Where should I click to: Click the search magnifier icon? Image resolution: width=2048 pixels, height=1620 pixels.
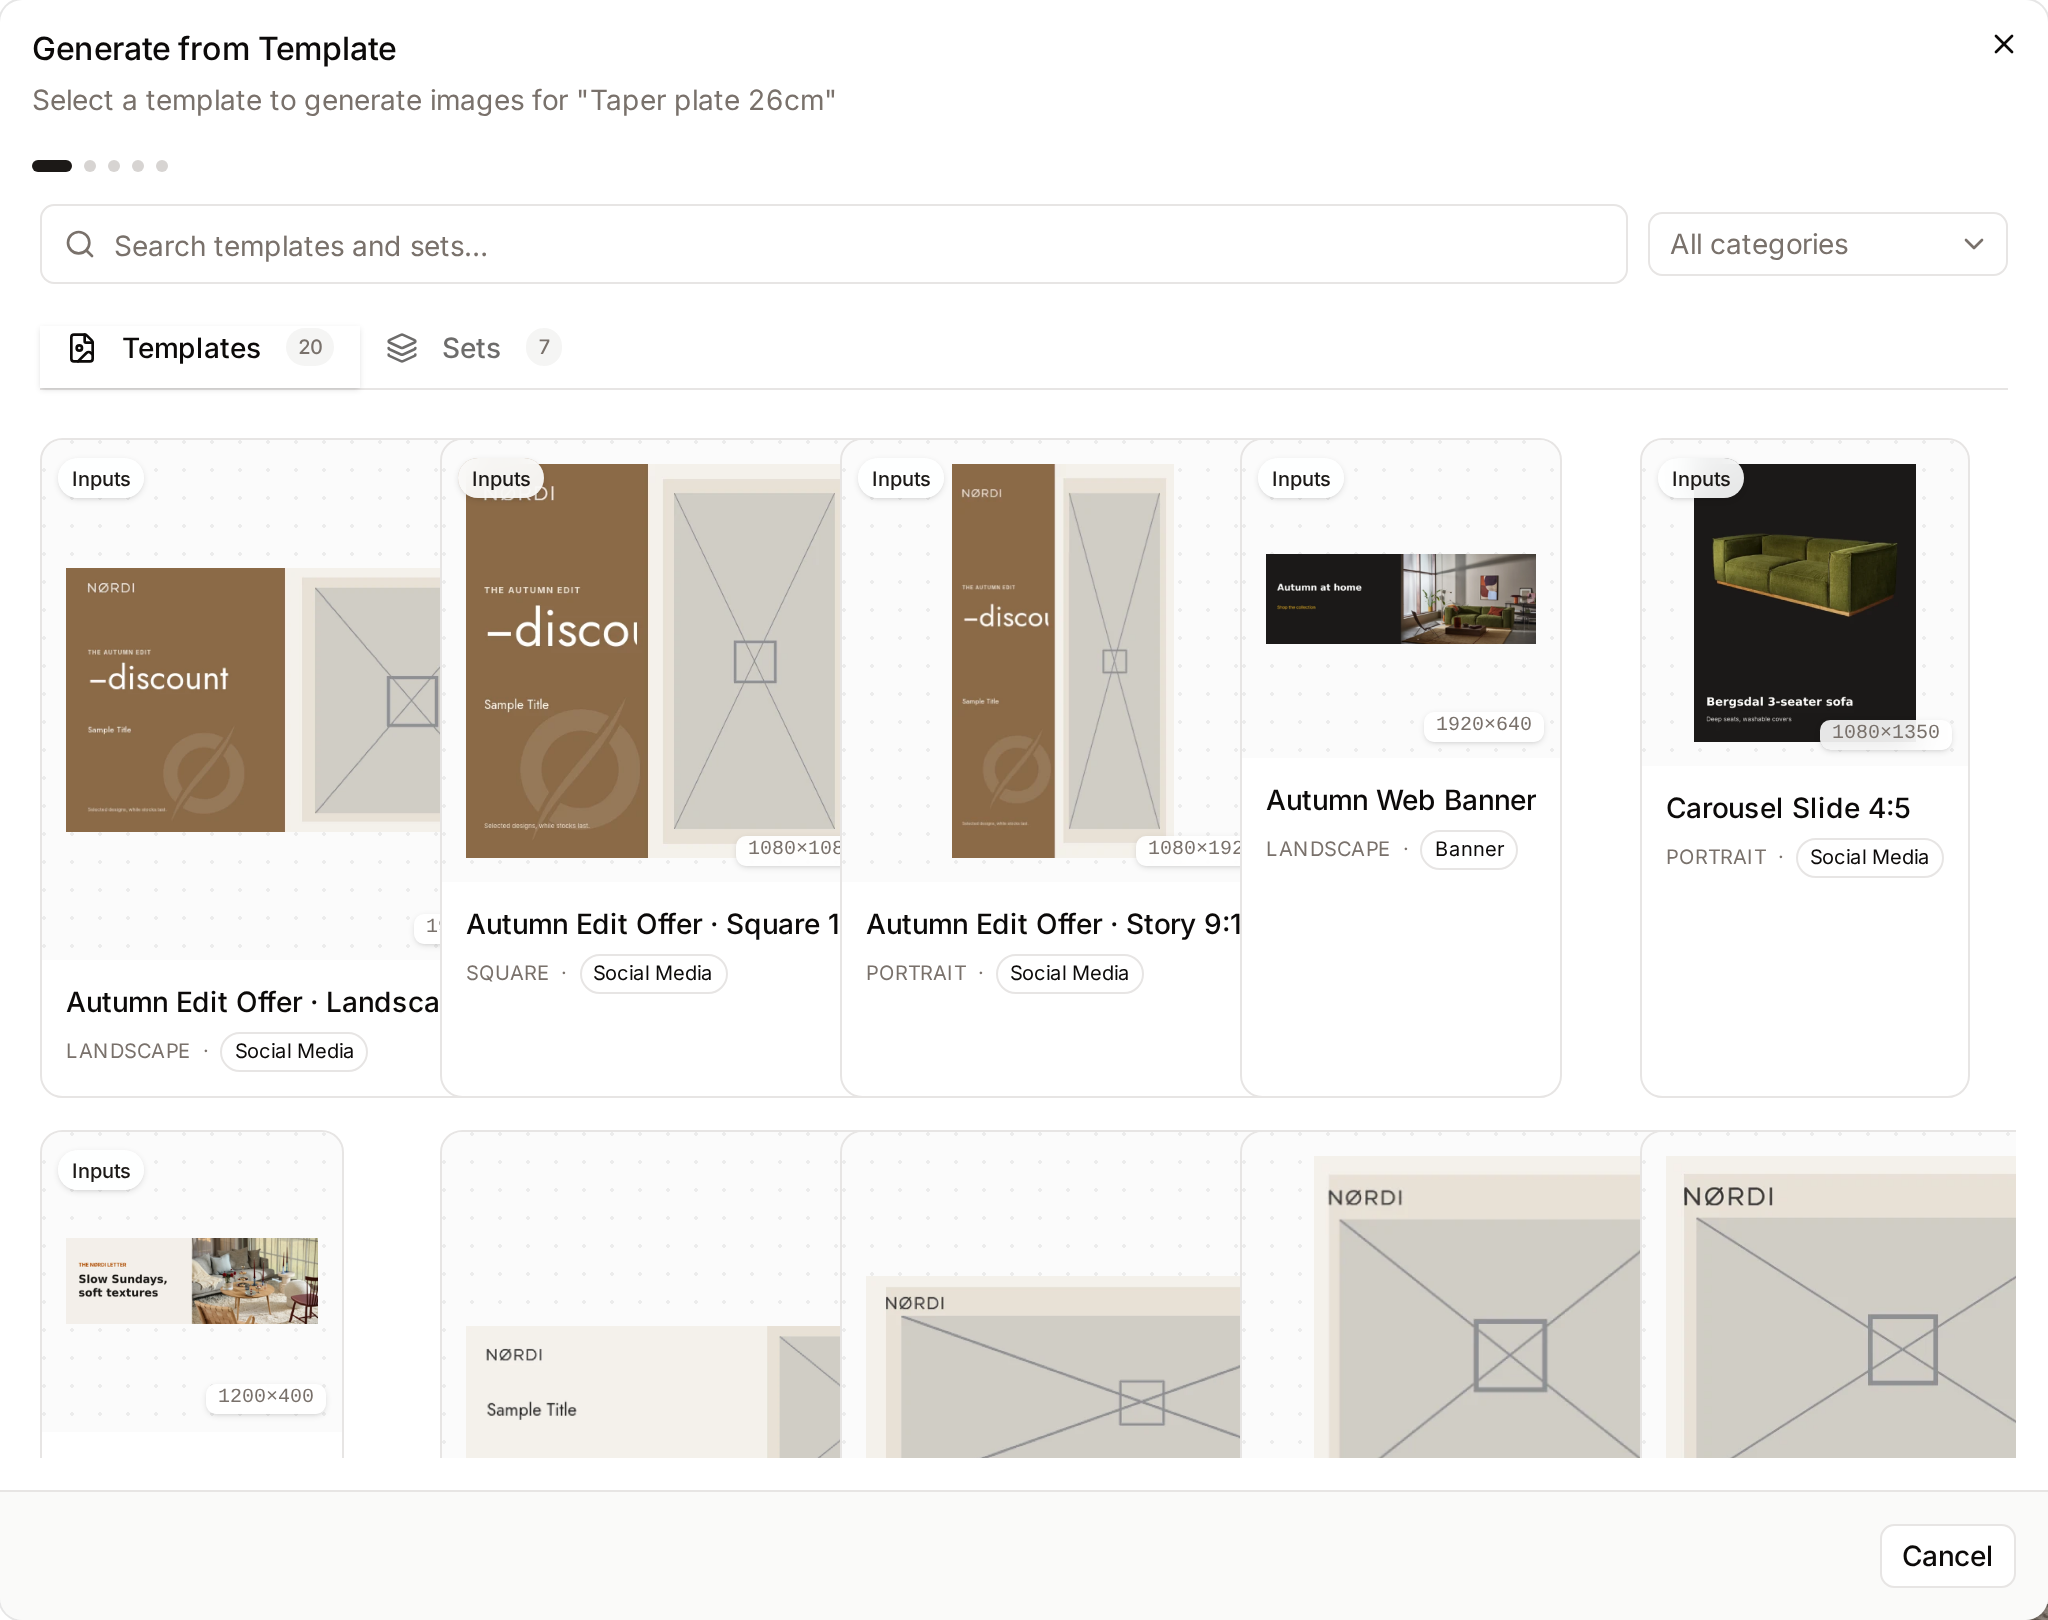click(x=80, y=244)
